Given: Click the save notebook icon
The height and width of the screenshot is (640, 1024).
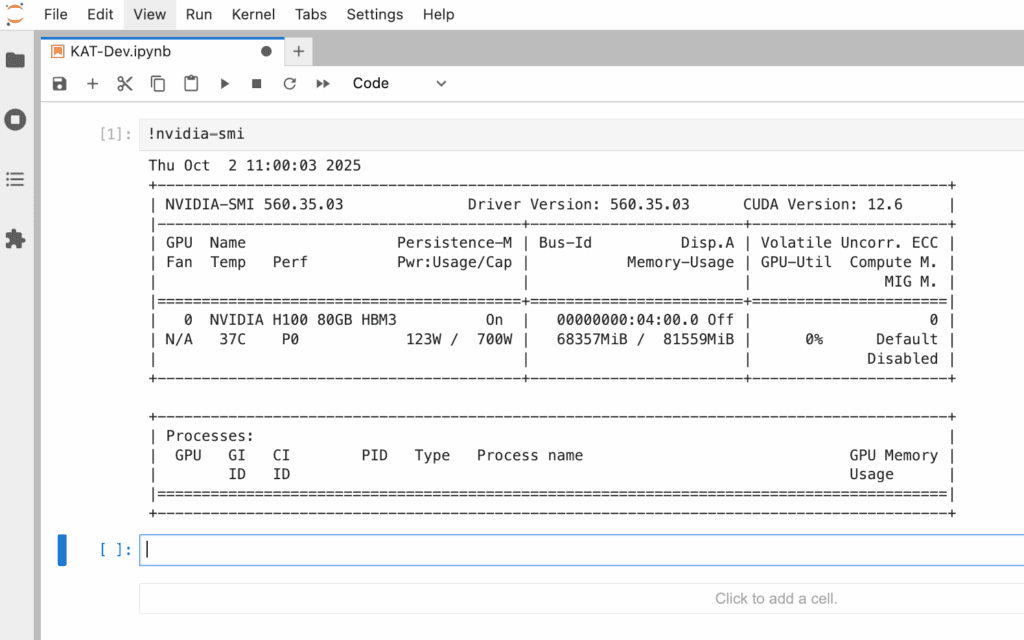Looking at the screenshot, I should click(x=60, y=84).
